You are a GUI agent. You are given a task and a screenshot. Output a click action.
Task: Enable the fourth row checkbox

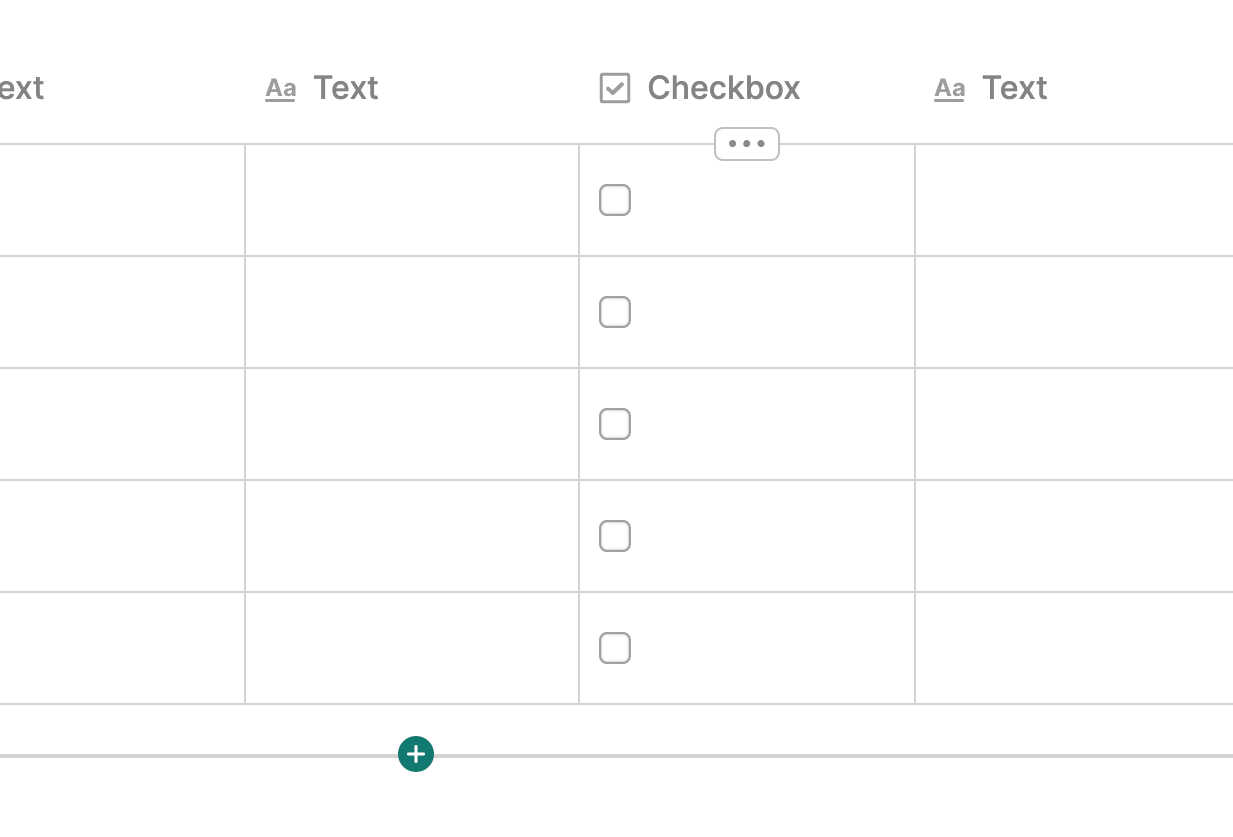pyautogui.click(x=615, y=536)
